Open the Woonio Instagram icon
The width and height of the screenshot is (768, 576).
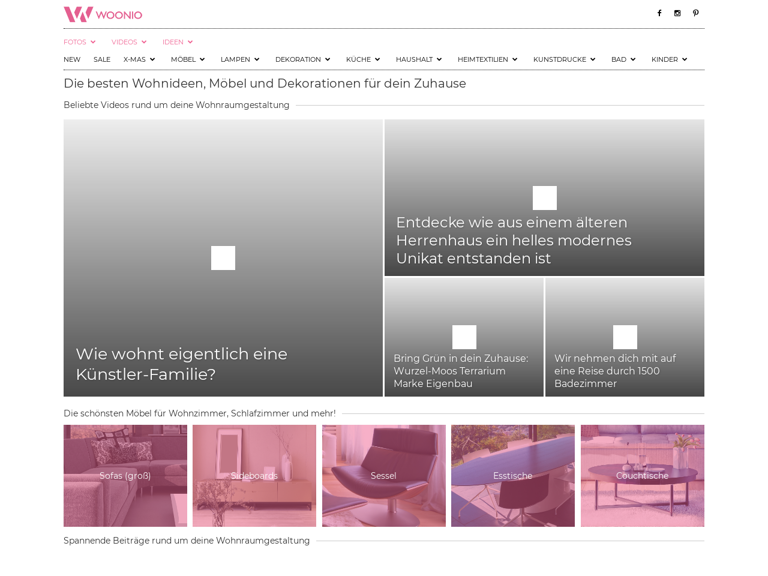pos(677,14)
